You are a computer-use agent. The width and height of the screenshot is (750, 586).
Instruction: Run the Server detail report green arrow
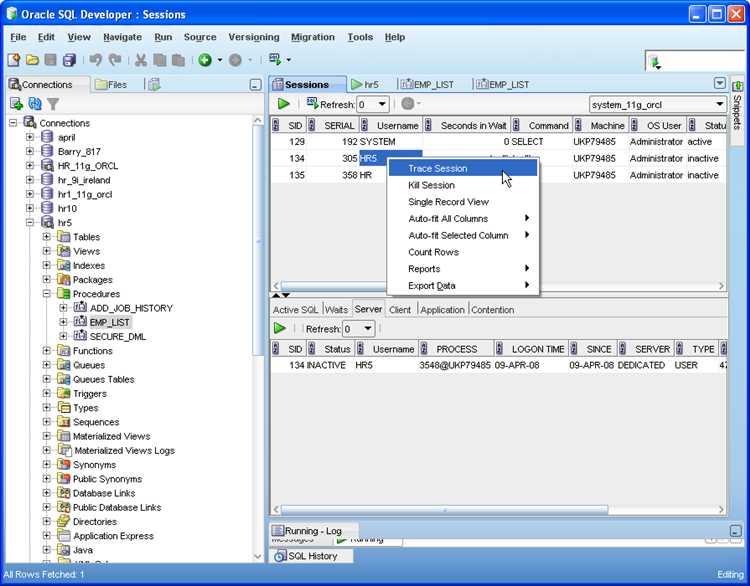[x=280, y=328]
